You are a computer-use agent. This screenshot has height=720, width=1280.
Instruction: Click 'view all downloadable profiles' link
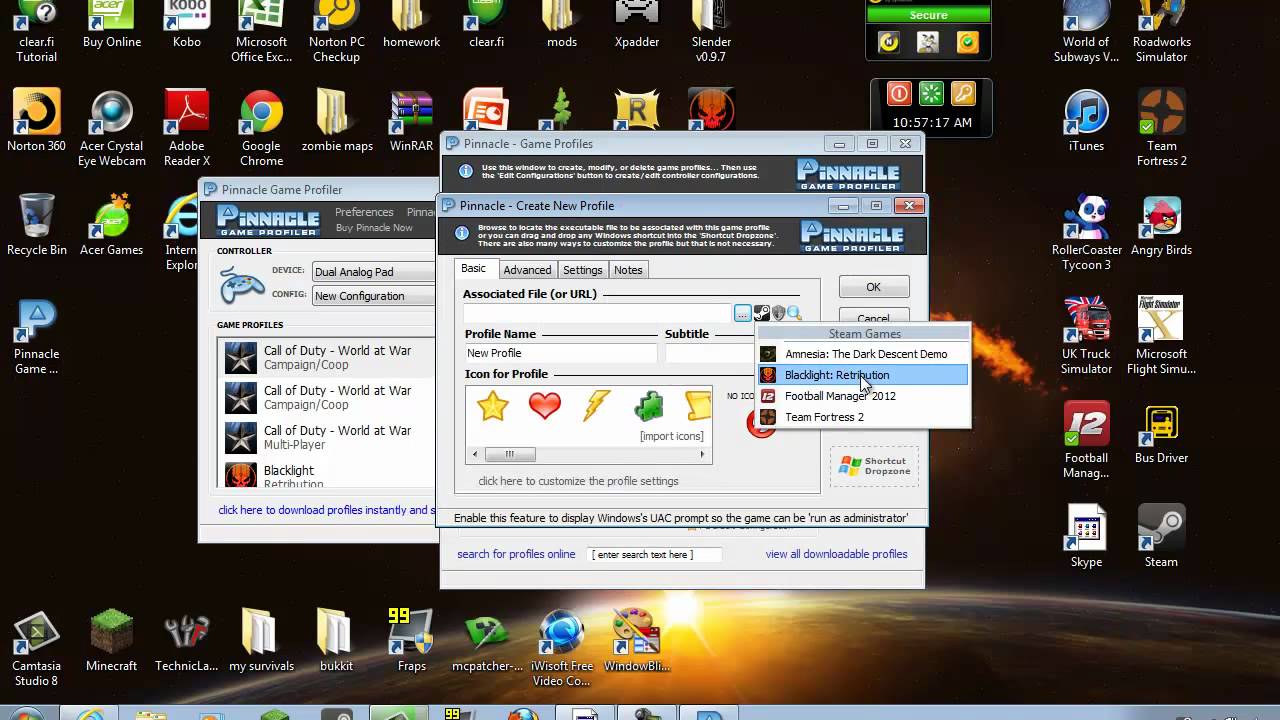tap(837, 554)
